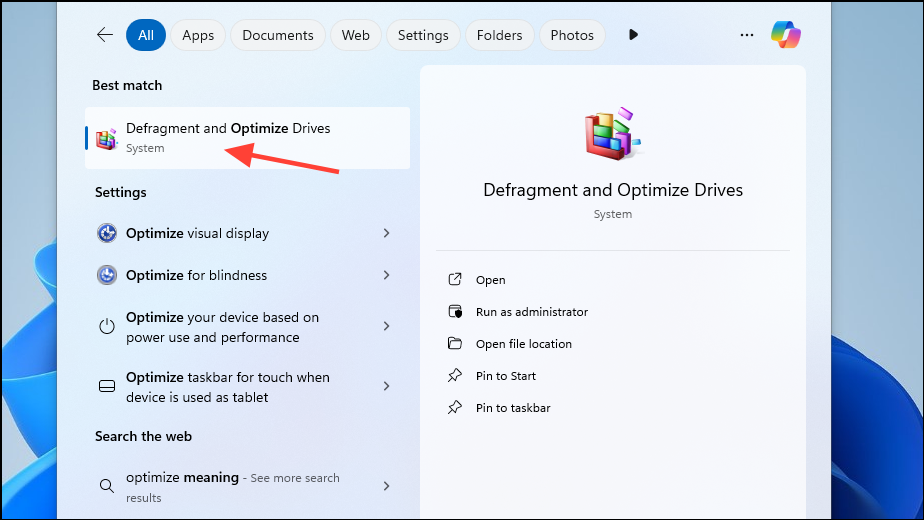Expand chevron for power use and performance
This screenshot has width=924, height=520.
[387, 326]
